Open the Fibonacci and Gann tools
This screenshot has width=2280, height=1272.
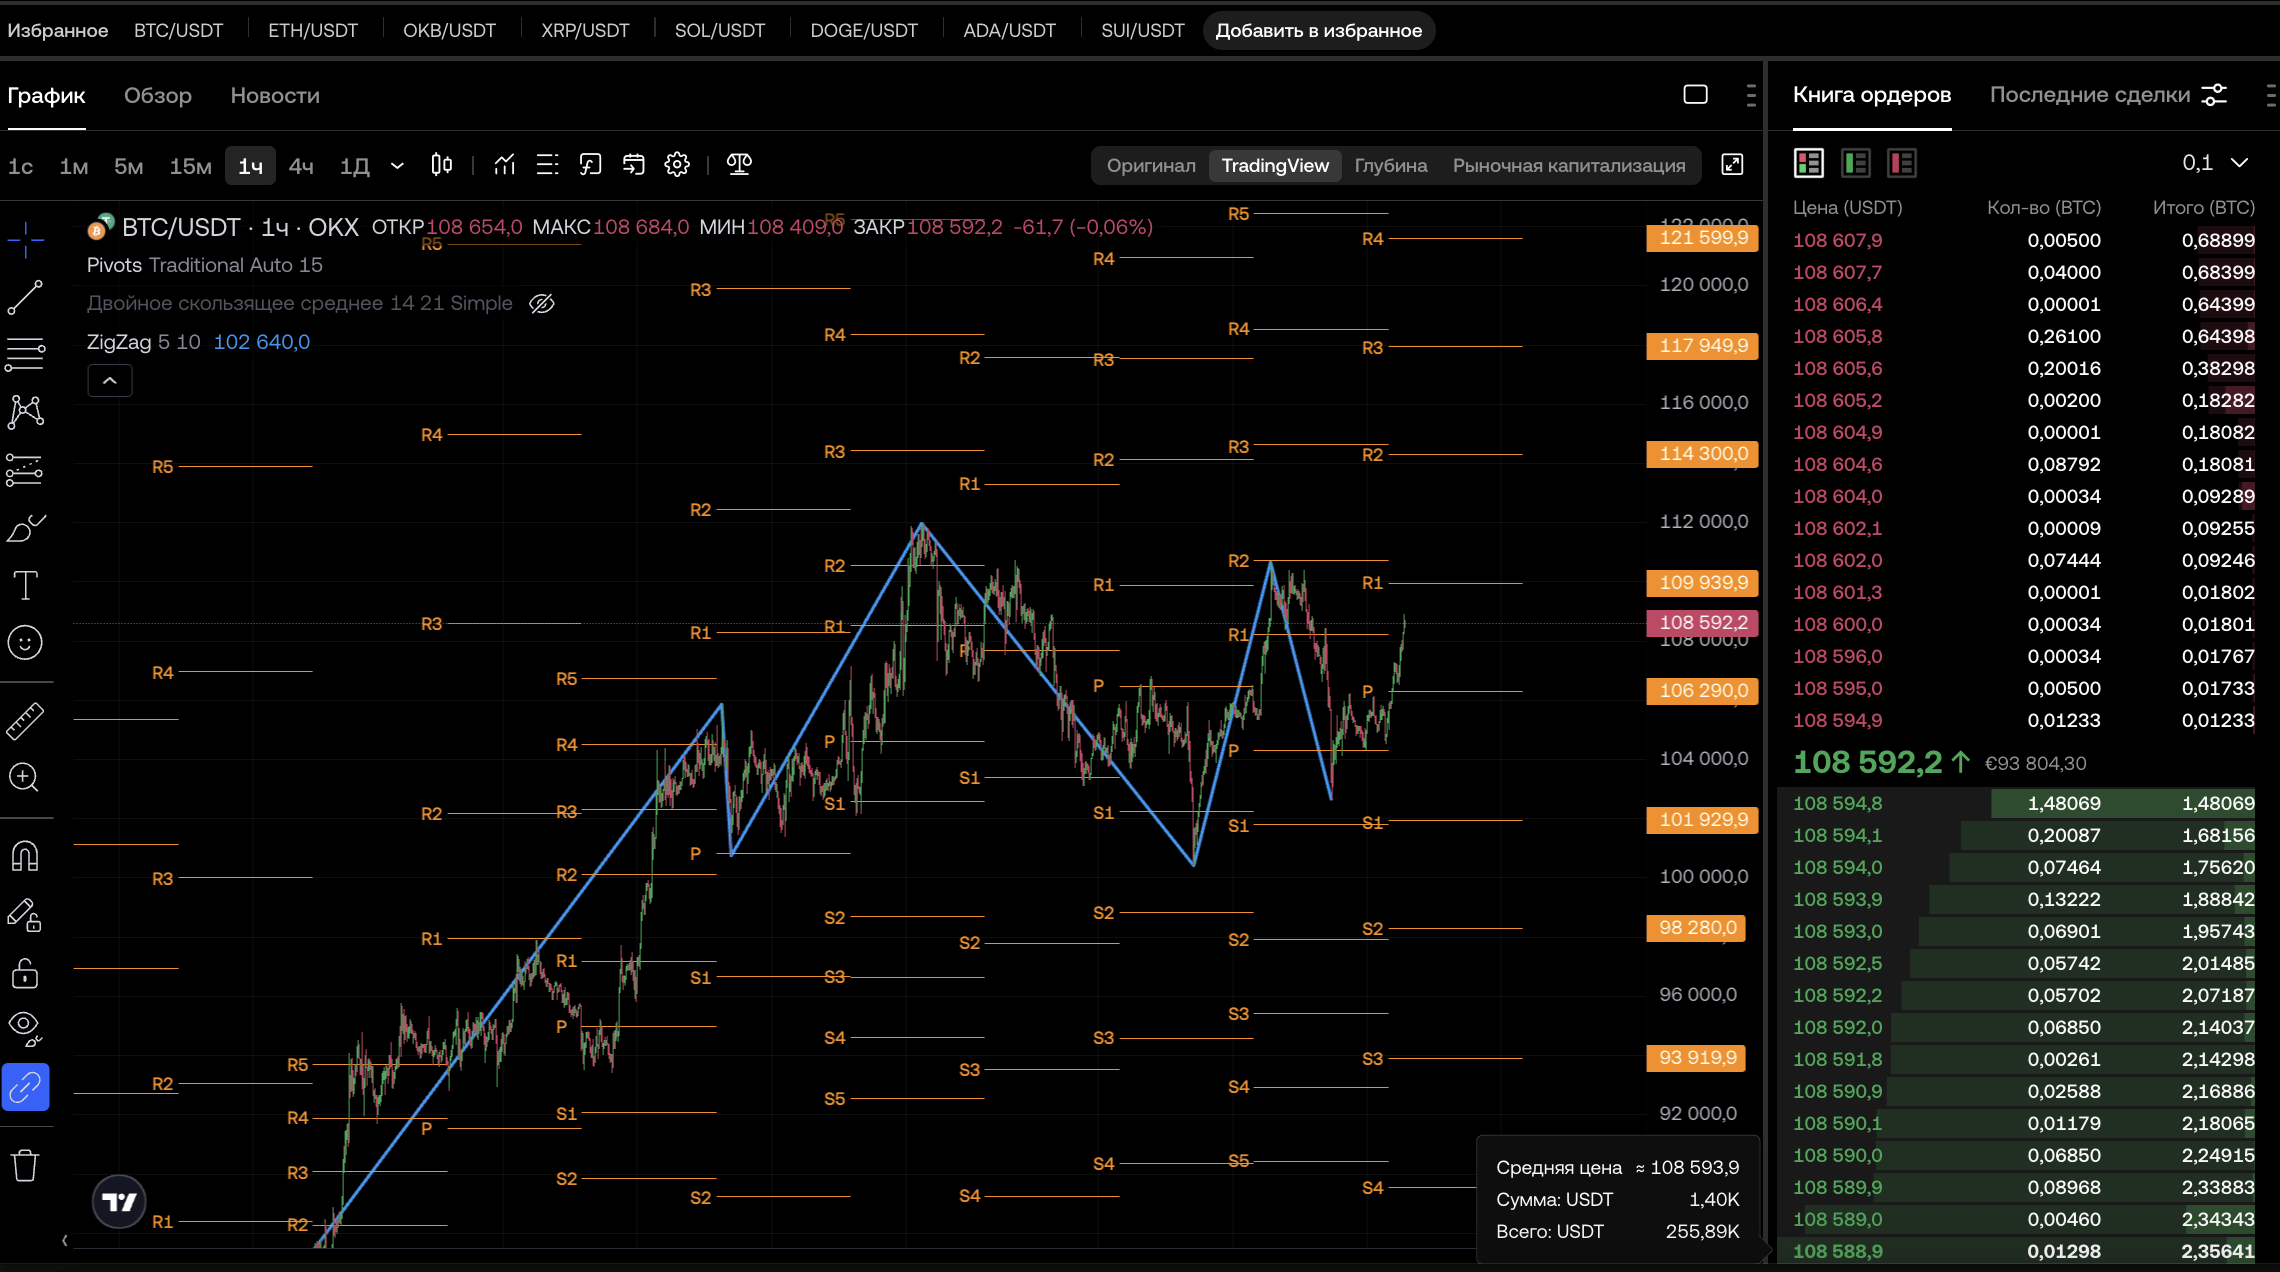click(x=25, y=353)
